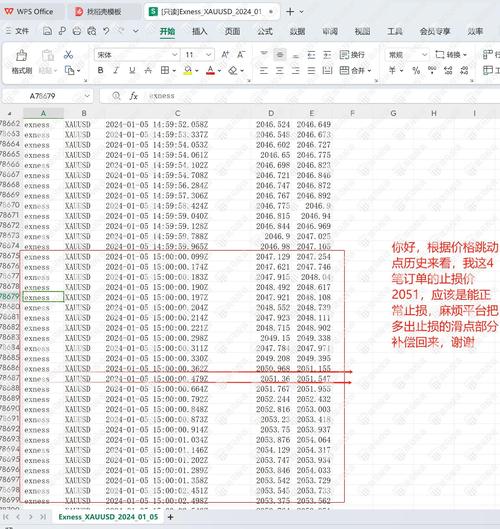Click the currency format (¥) icon
This screenshot has width=500, height=529.
[x=392, y=71]
